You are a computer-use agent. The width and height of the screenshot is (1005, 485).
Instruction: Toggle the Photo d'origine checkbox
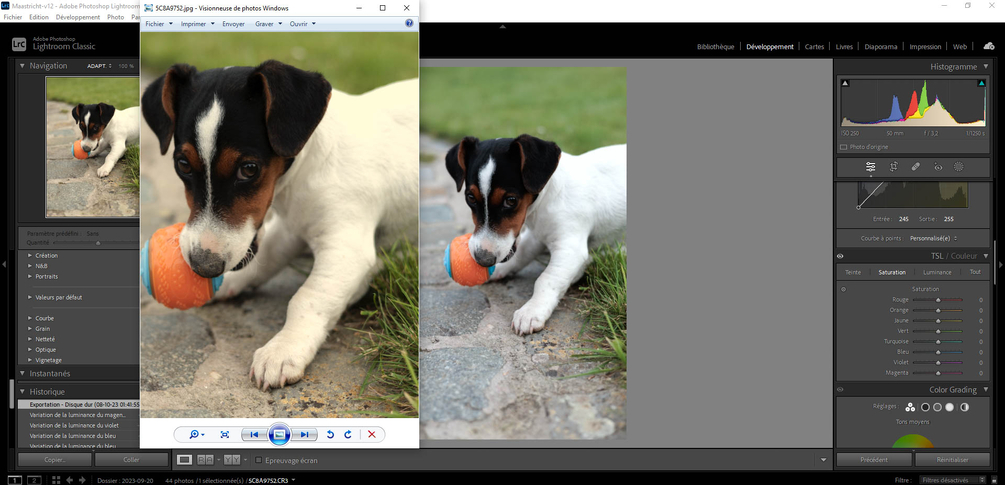pos(844,147)
